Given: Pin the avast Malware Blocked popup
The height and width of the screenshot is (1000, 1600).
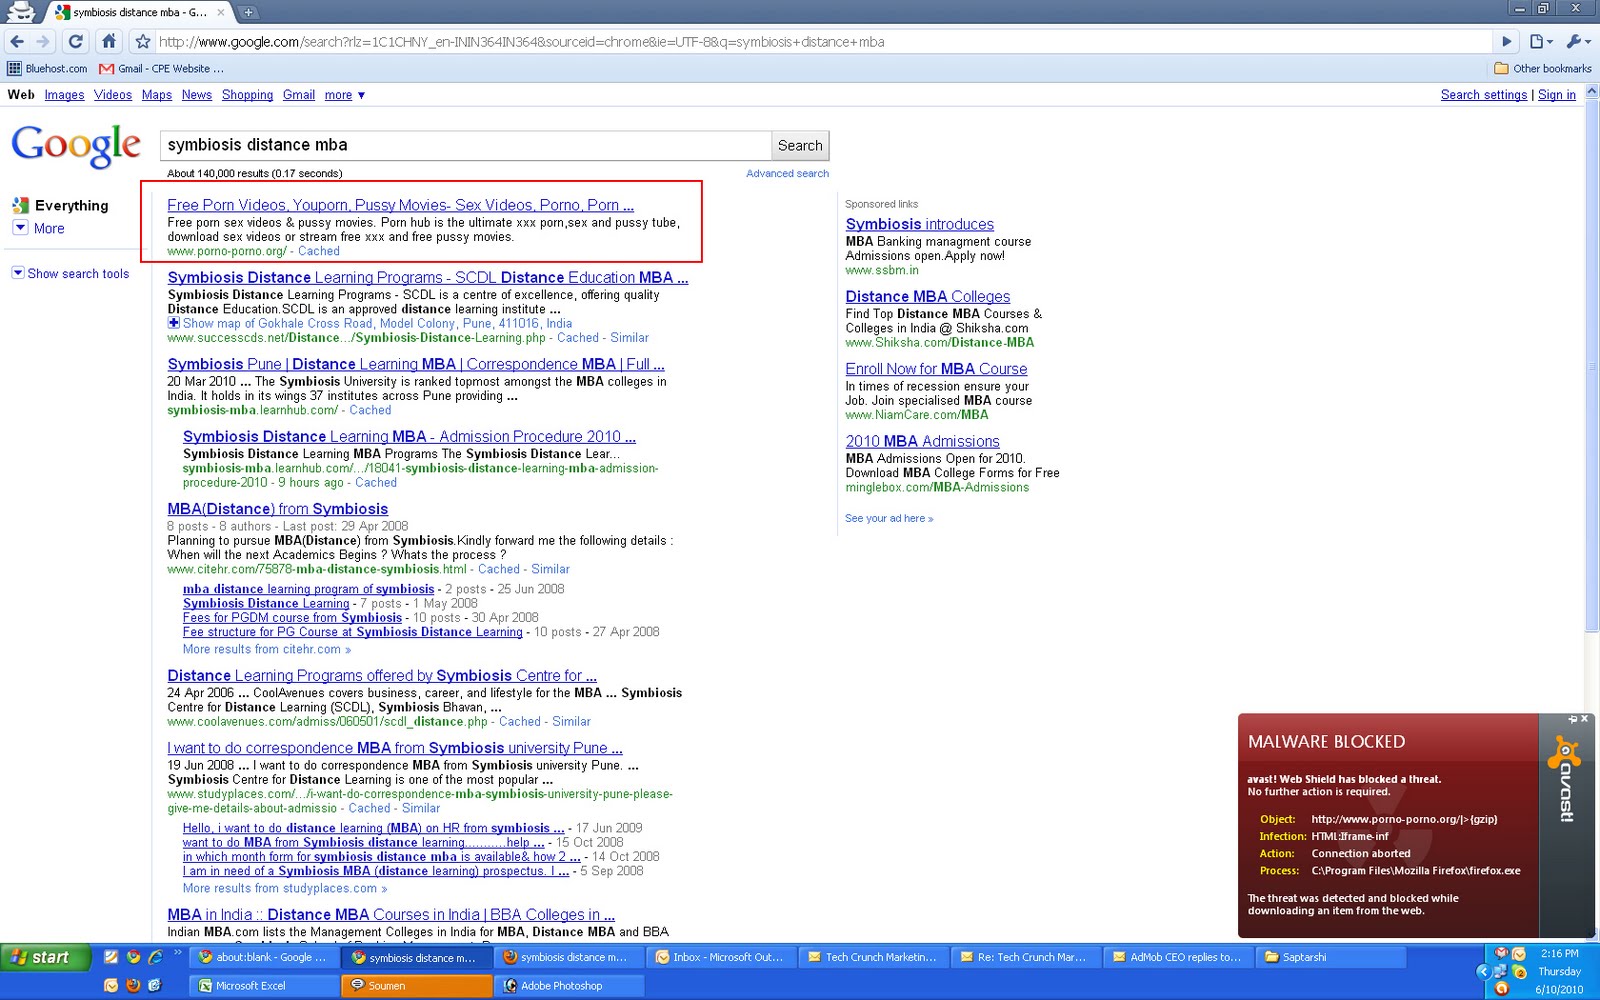Looking at the screenshot, I should 1572,719.
